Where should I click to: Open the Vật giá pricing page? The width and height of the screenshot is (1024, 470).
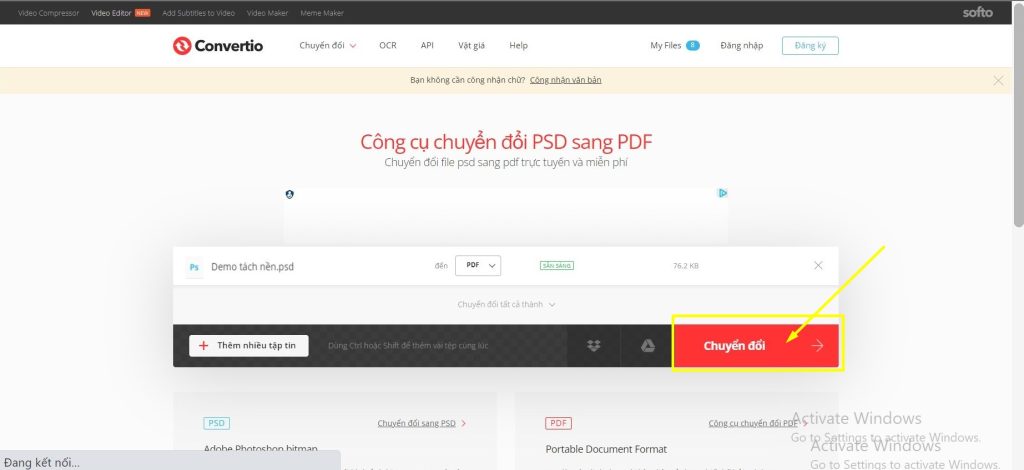coord(472,46)
